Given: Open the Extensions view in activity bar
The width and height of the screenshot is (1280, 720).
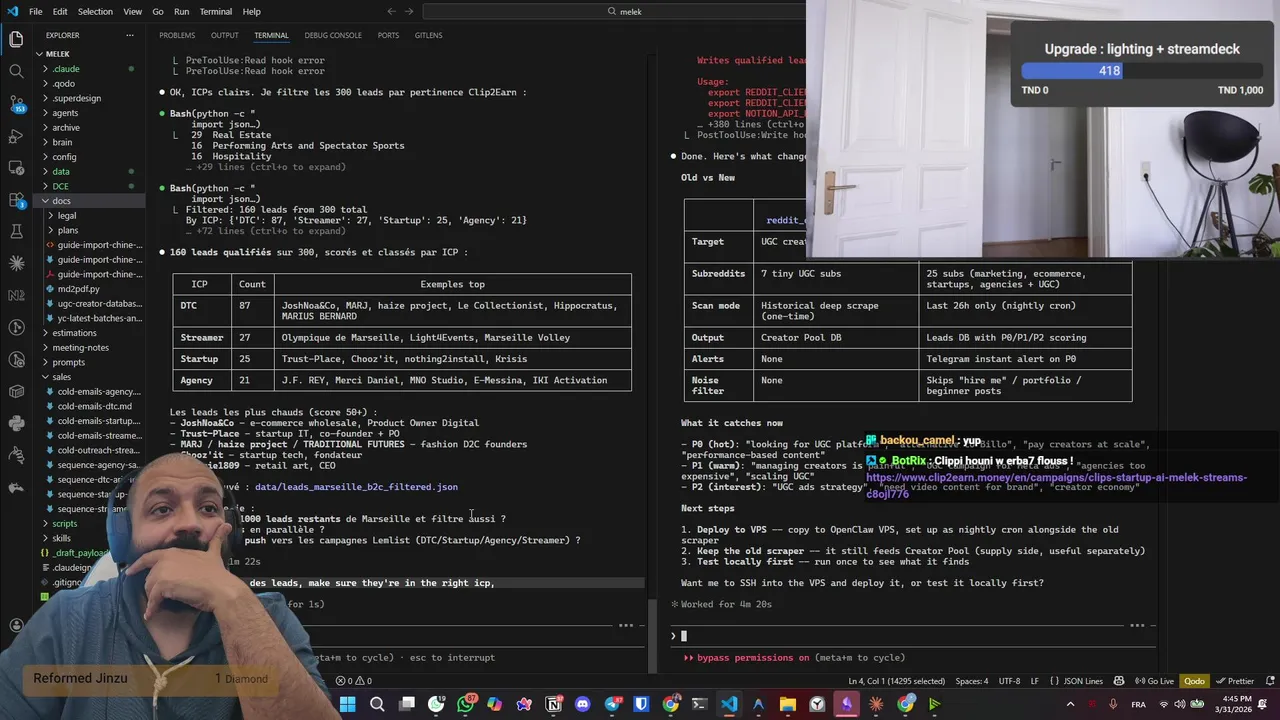Looking at the screenshot, I should click(x=16, y=199).
